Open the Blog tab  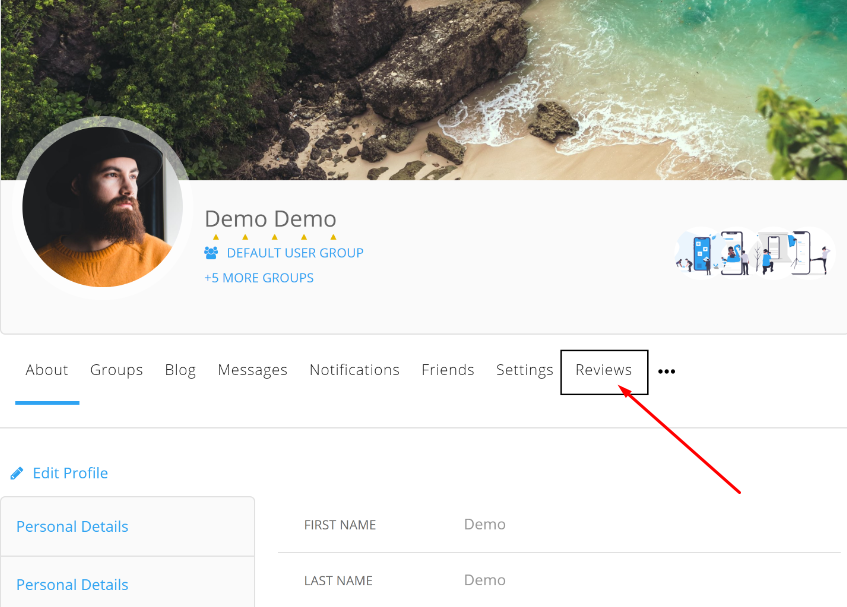pyautogui.click(x=180, y=370)
